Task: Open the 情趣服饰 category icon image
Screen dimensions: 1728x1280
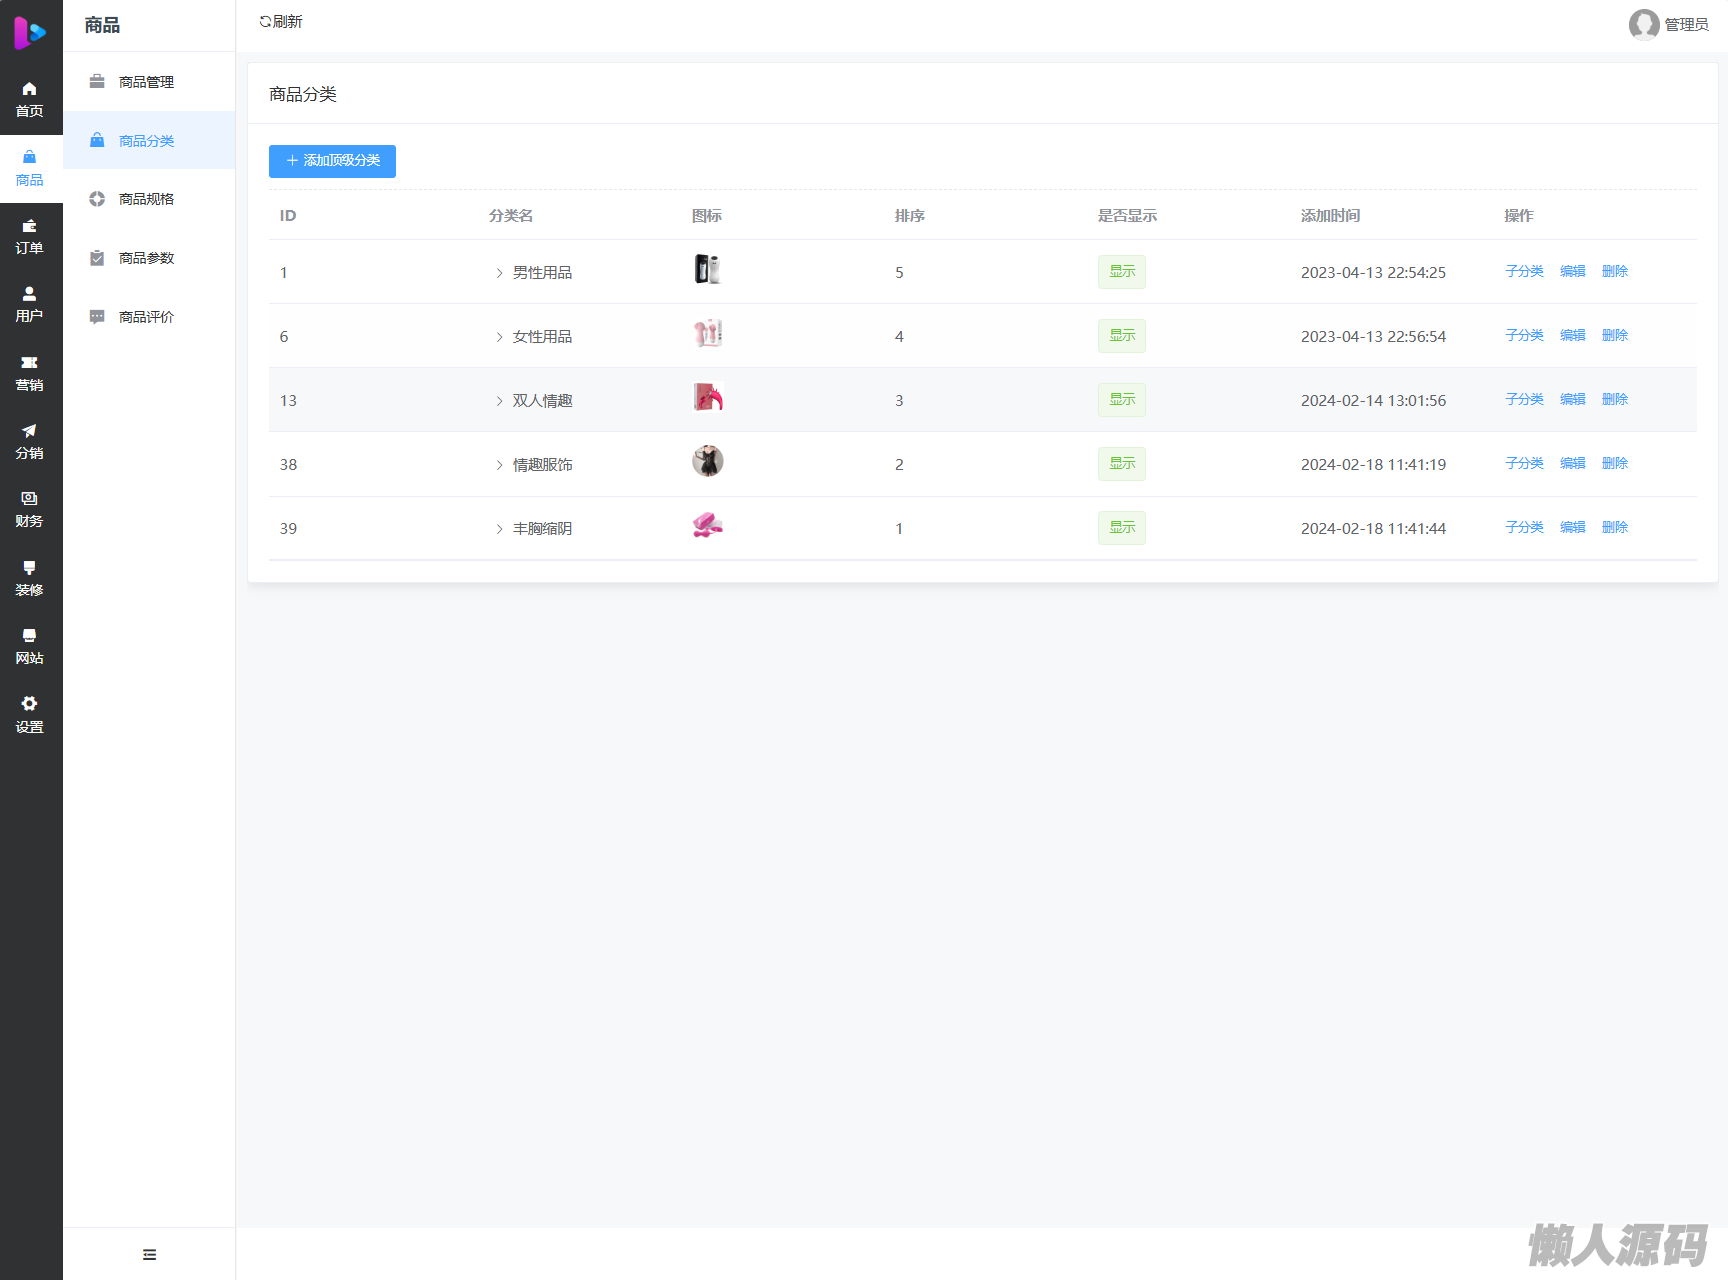Action: (708, 461)
